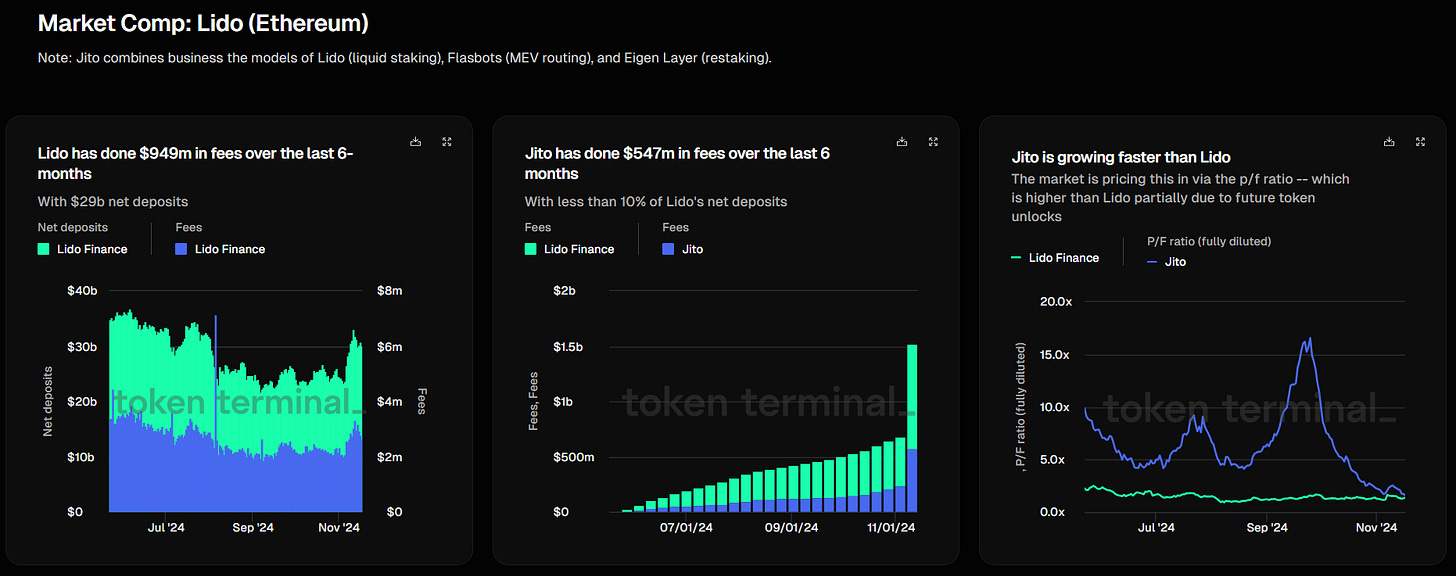
Task: Select title "Lido has done $949m in fees"
Action: pyautogui.click(x=195, y=164)
